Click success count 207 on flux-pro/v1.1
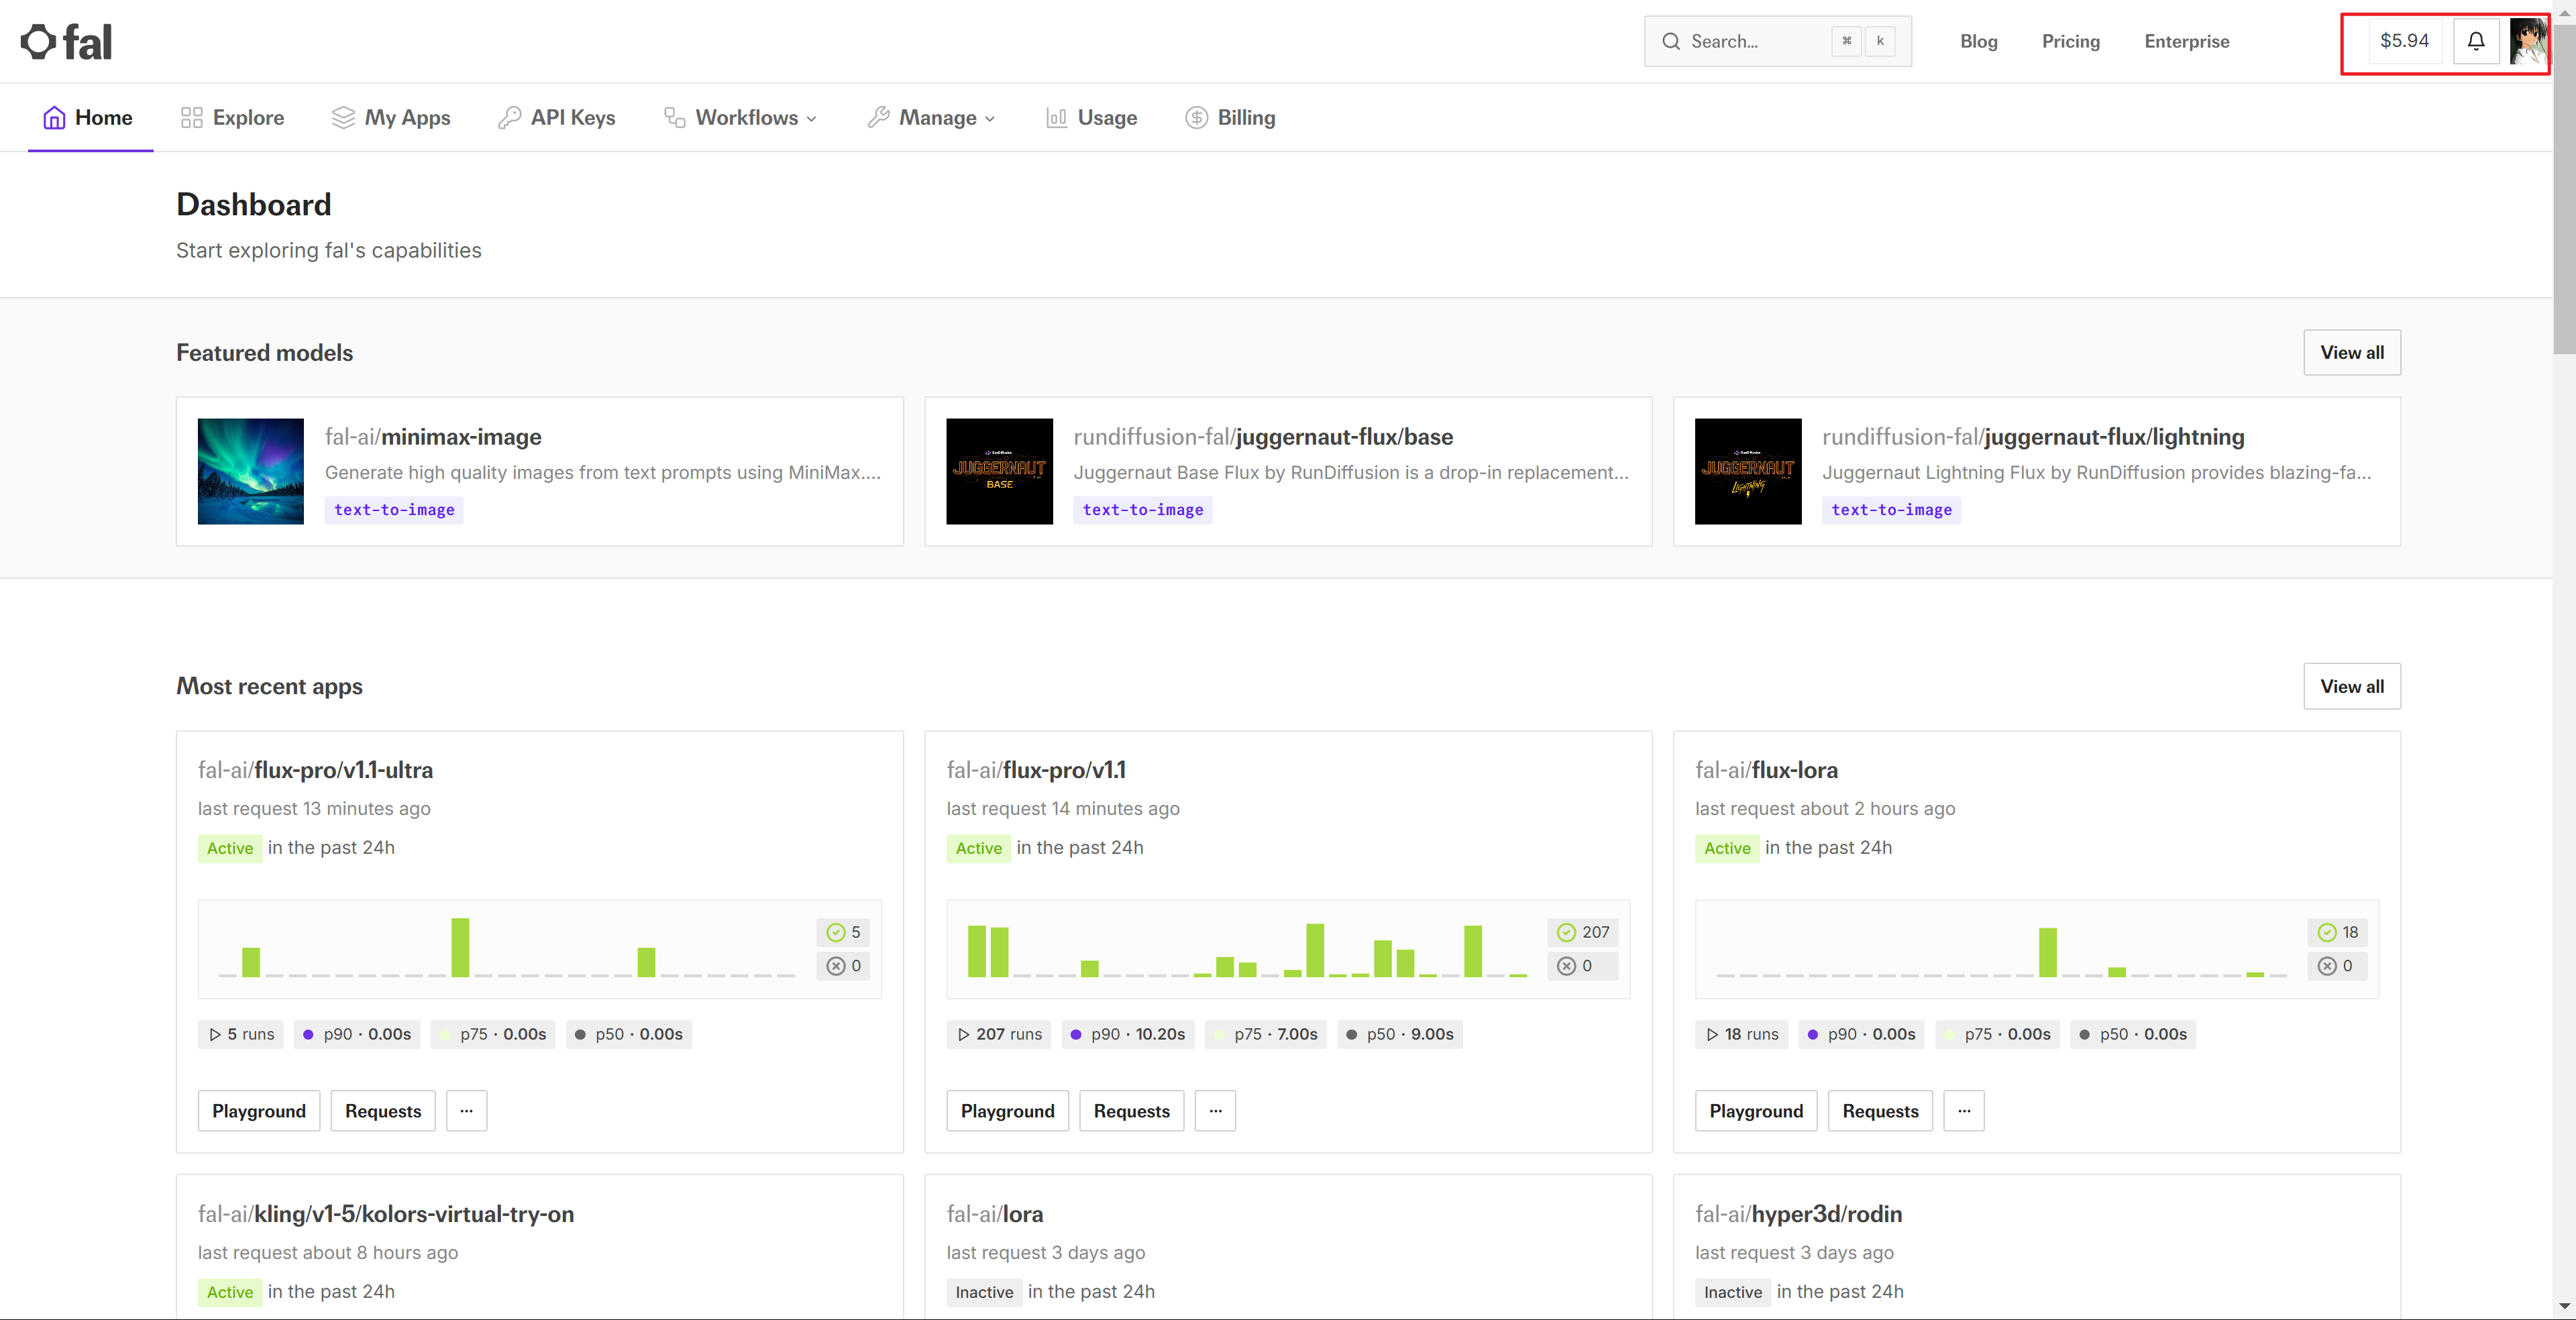 1584,932
